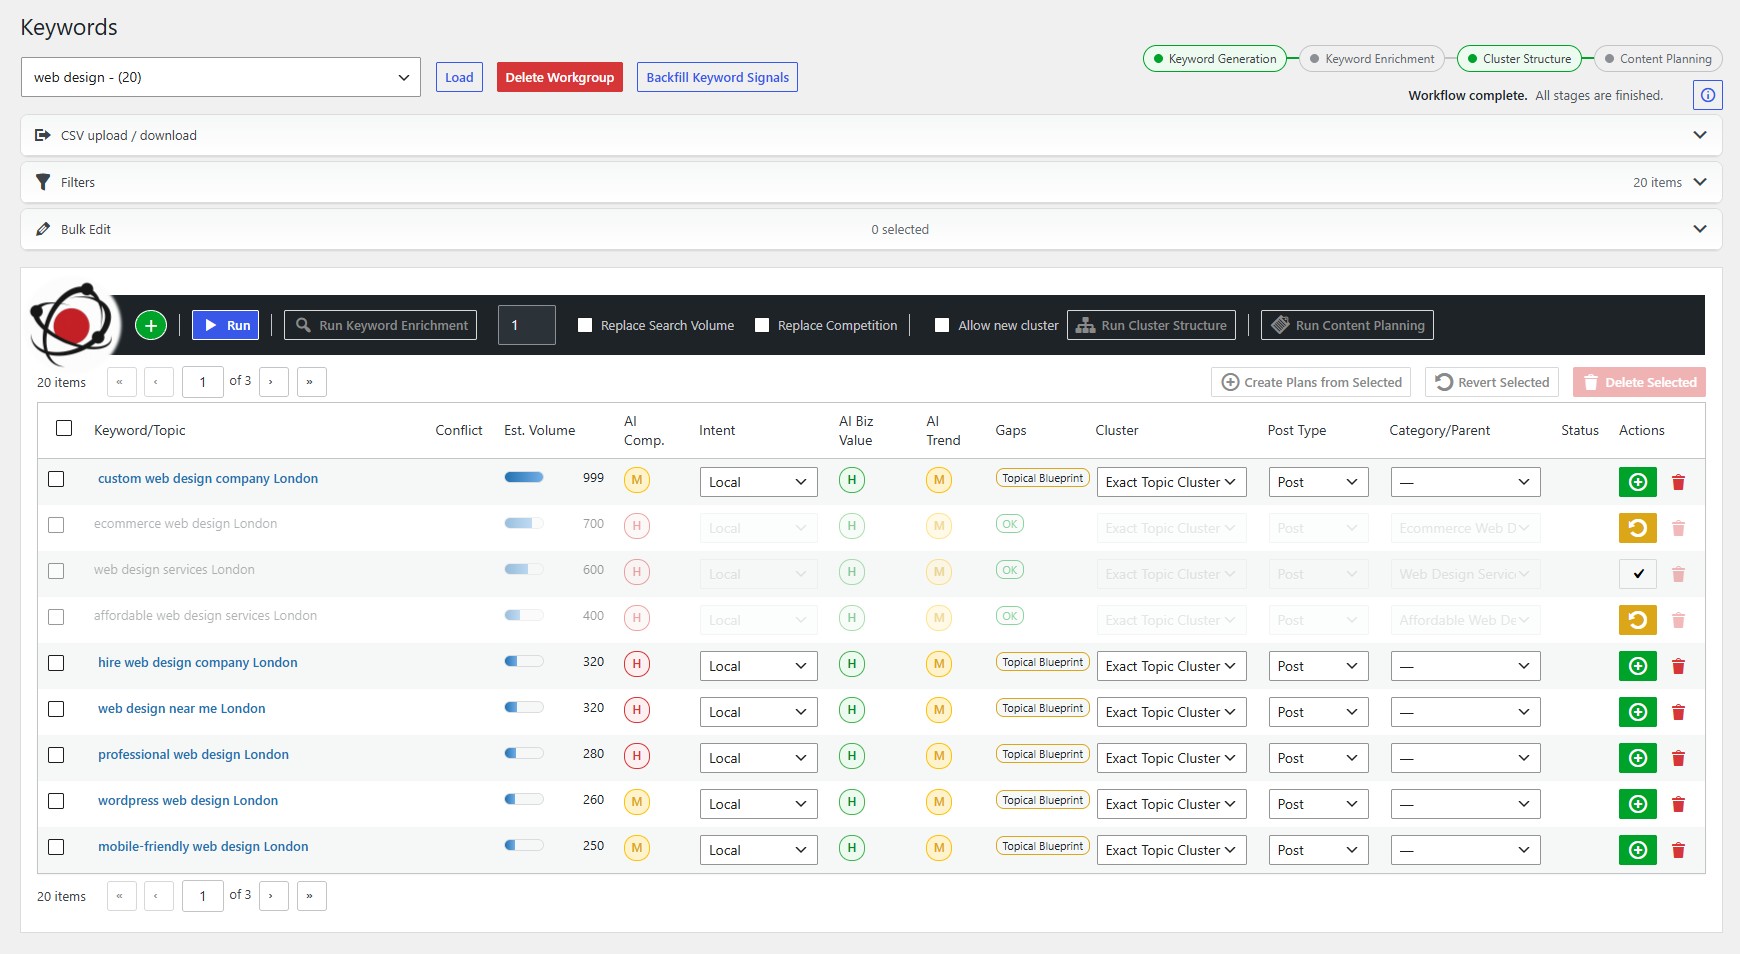The image size is (1740, 954).
Task: Expand the CSV upload / download panel
Action: click(871, 135)
